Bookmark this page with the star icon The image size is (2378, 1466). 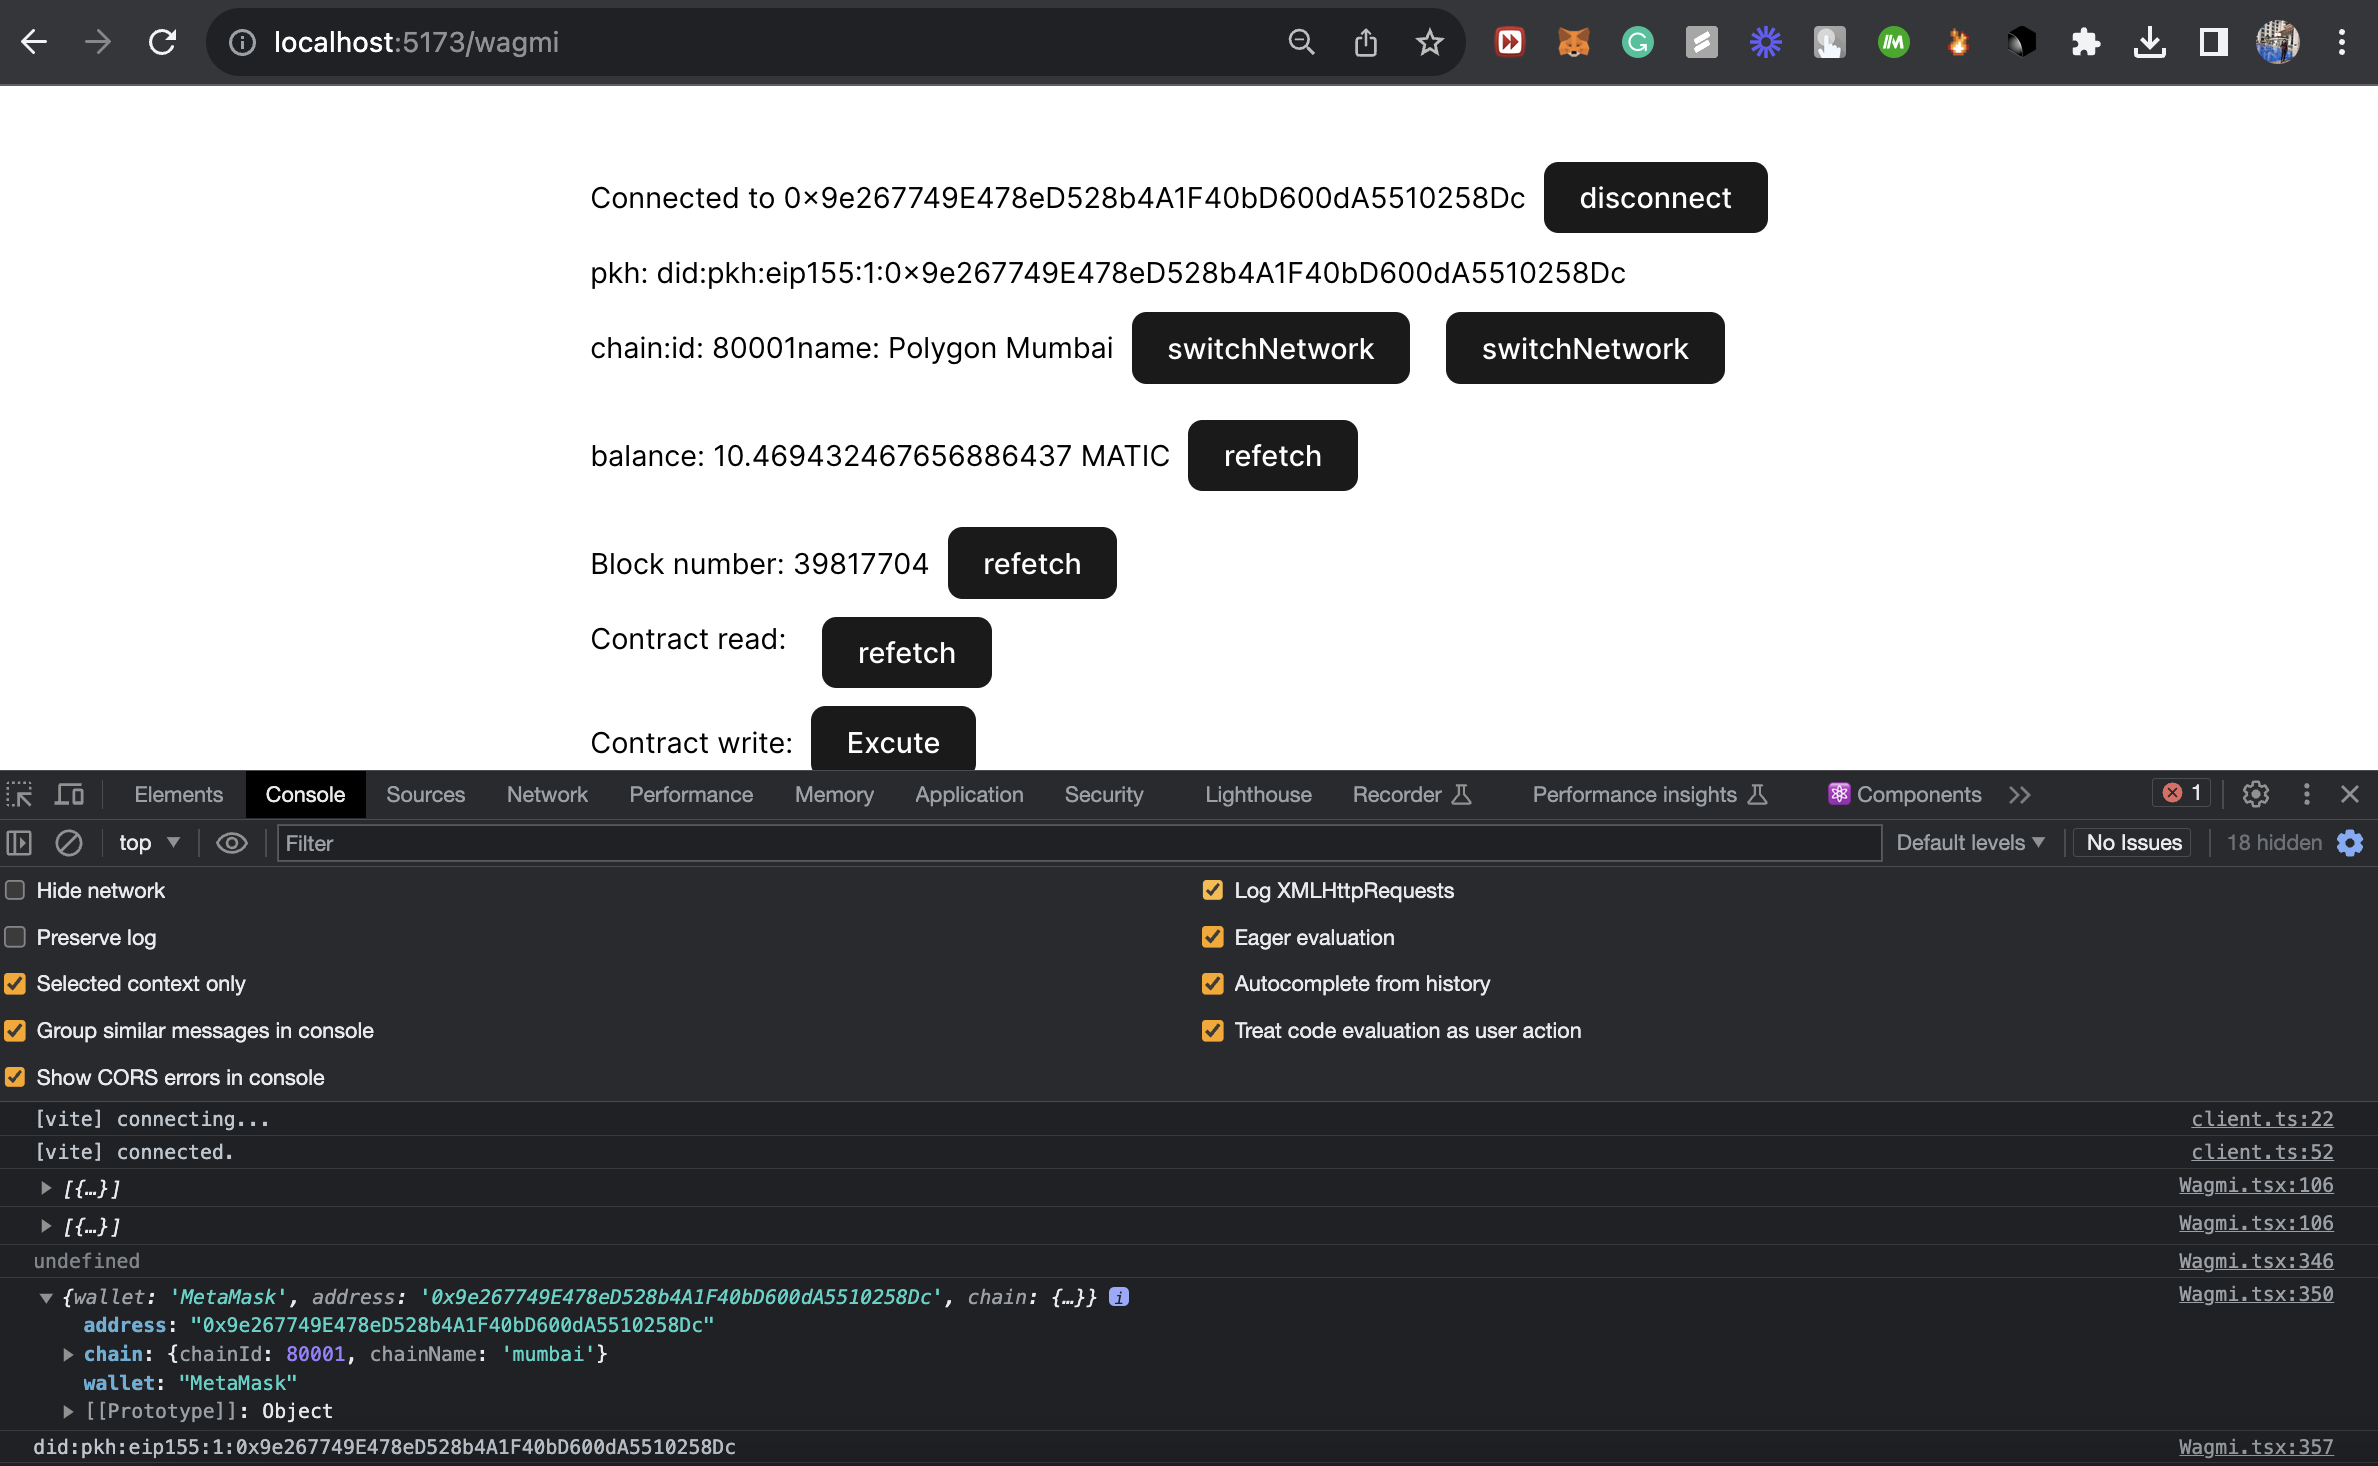pos(1429,42)
